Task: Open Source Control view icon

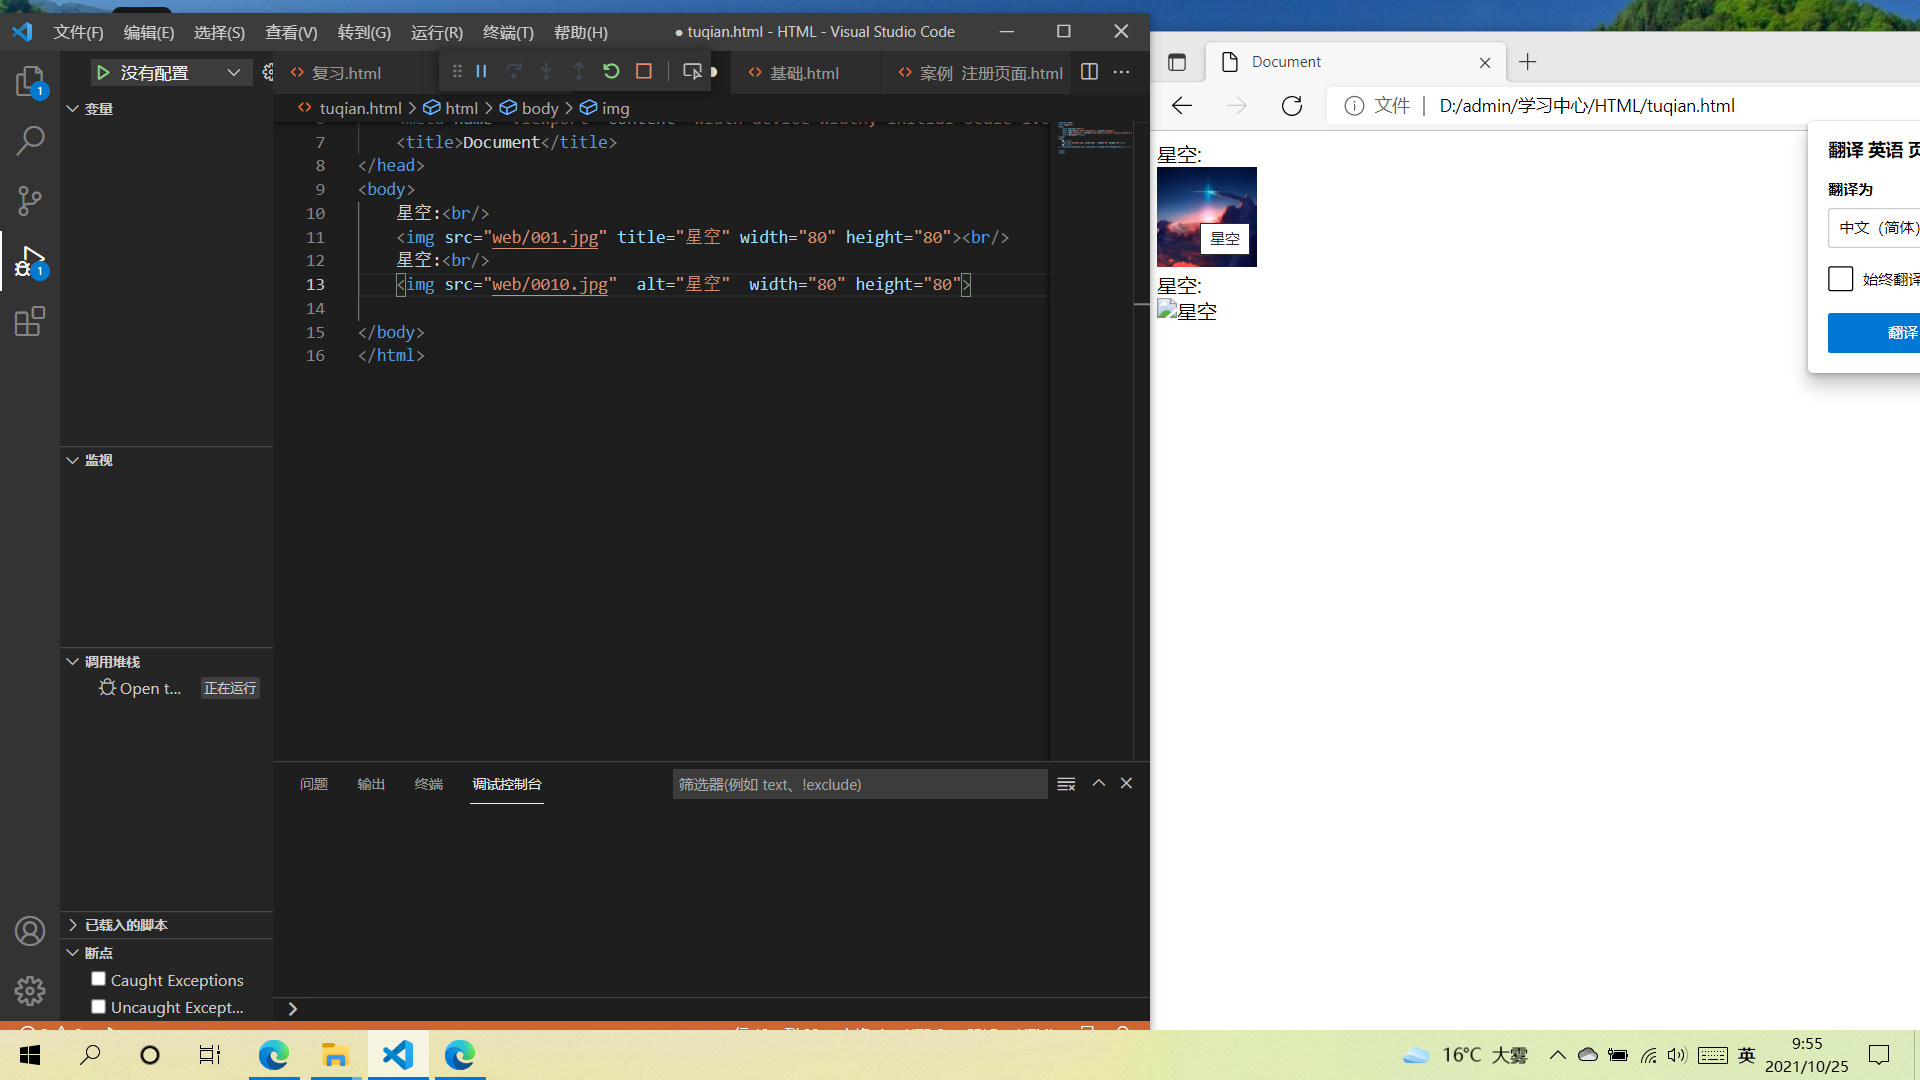Action: (30, 201)
